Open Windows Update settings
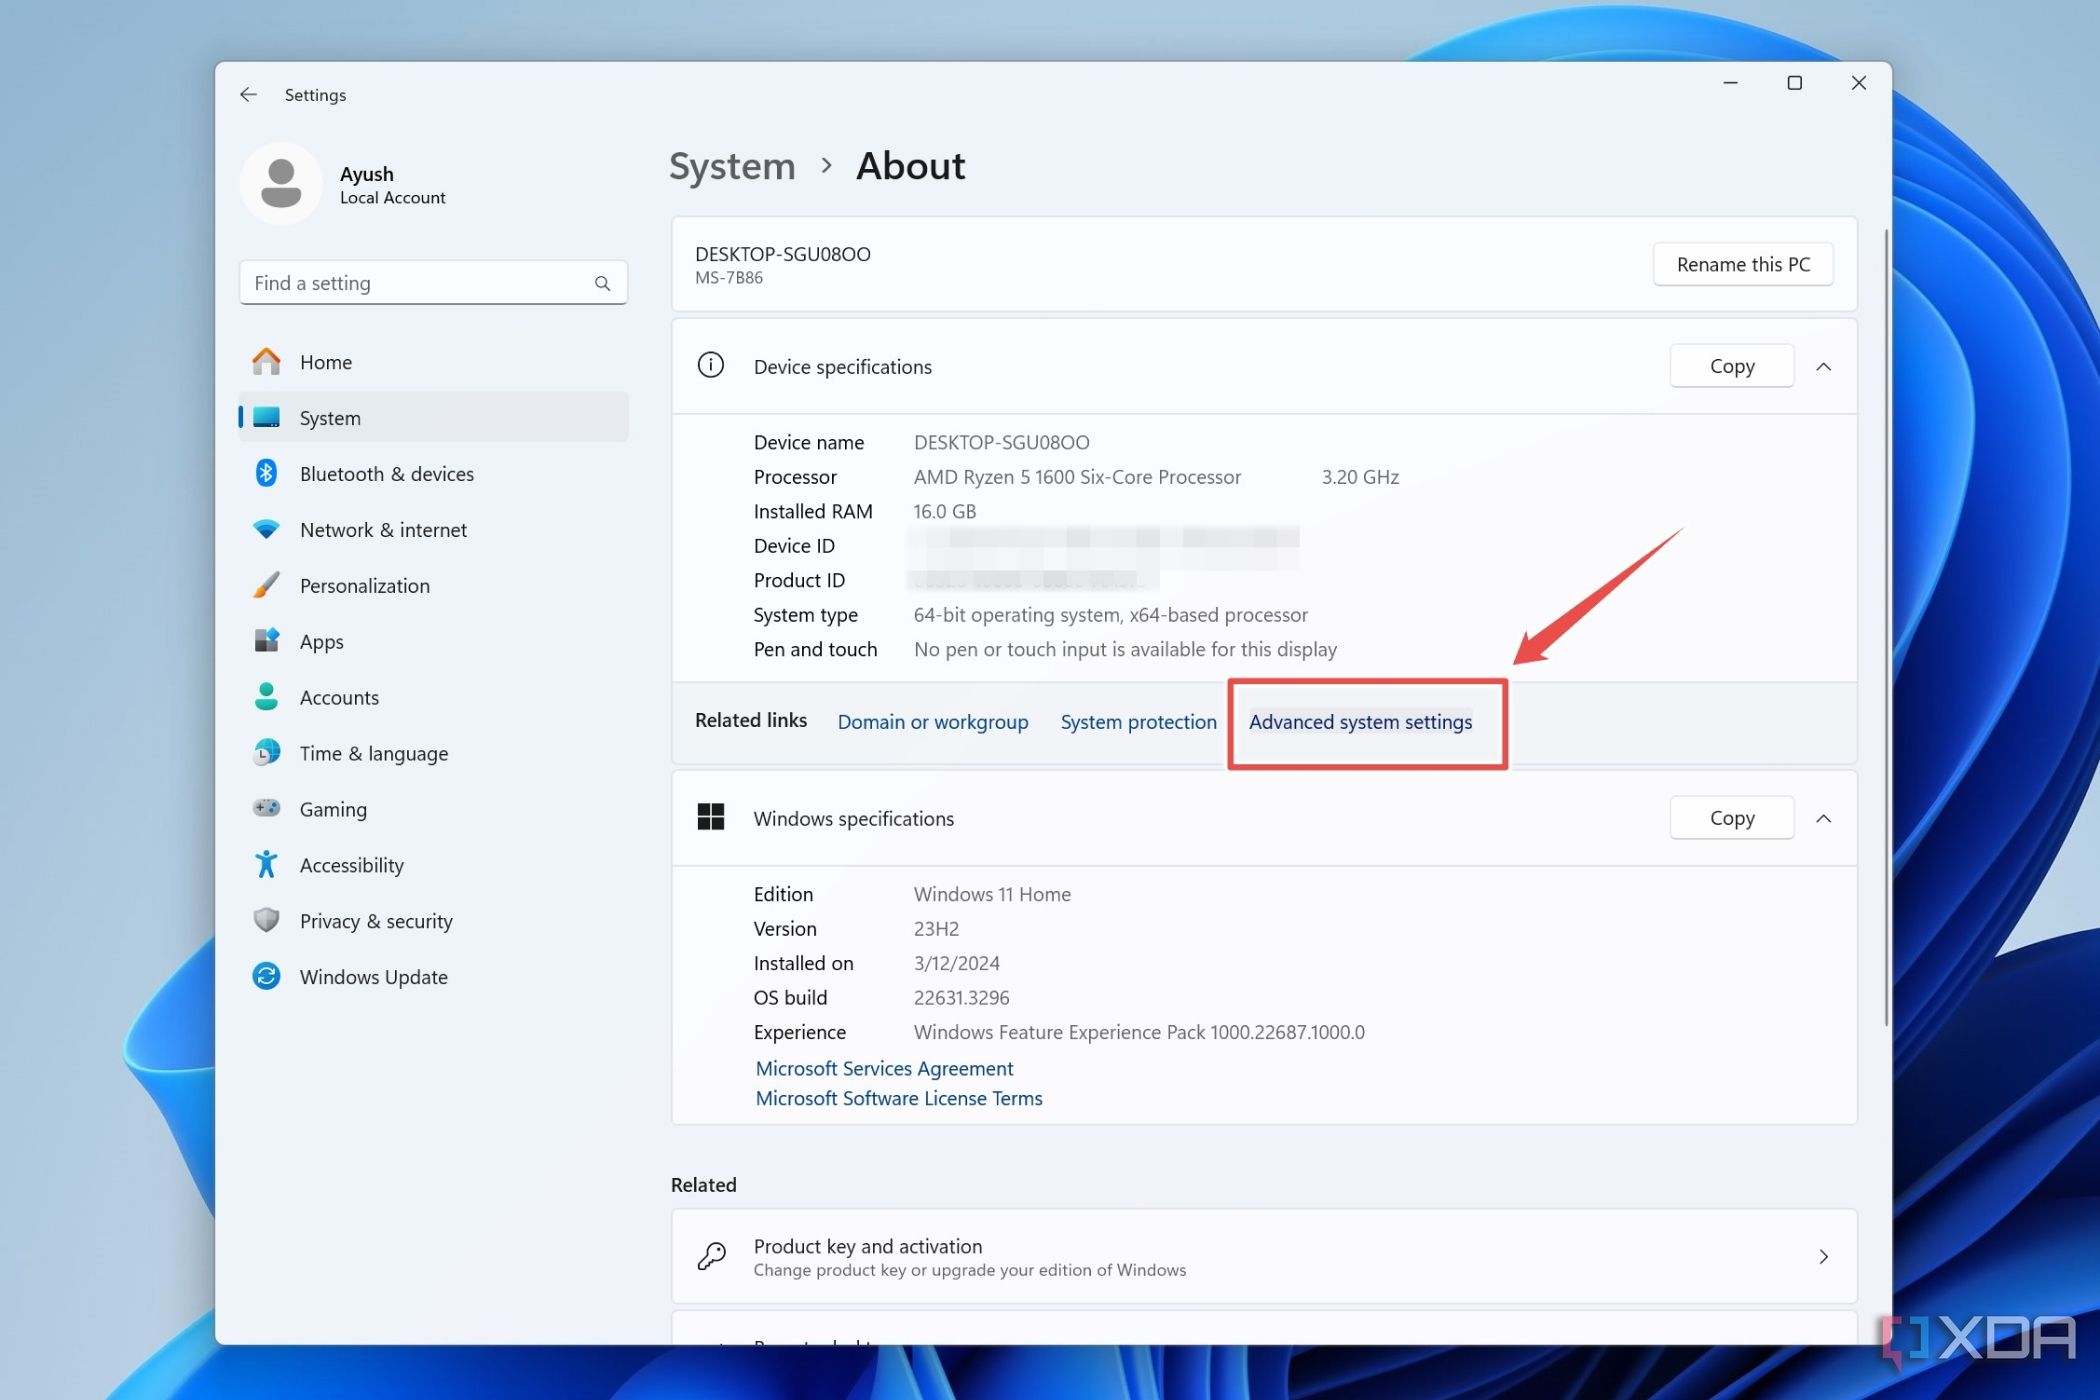2100x1400 pixels. [x=373, y=977]
